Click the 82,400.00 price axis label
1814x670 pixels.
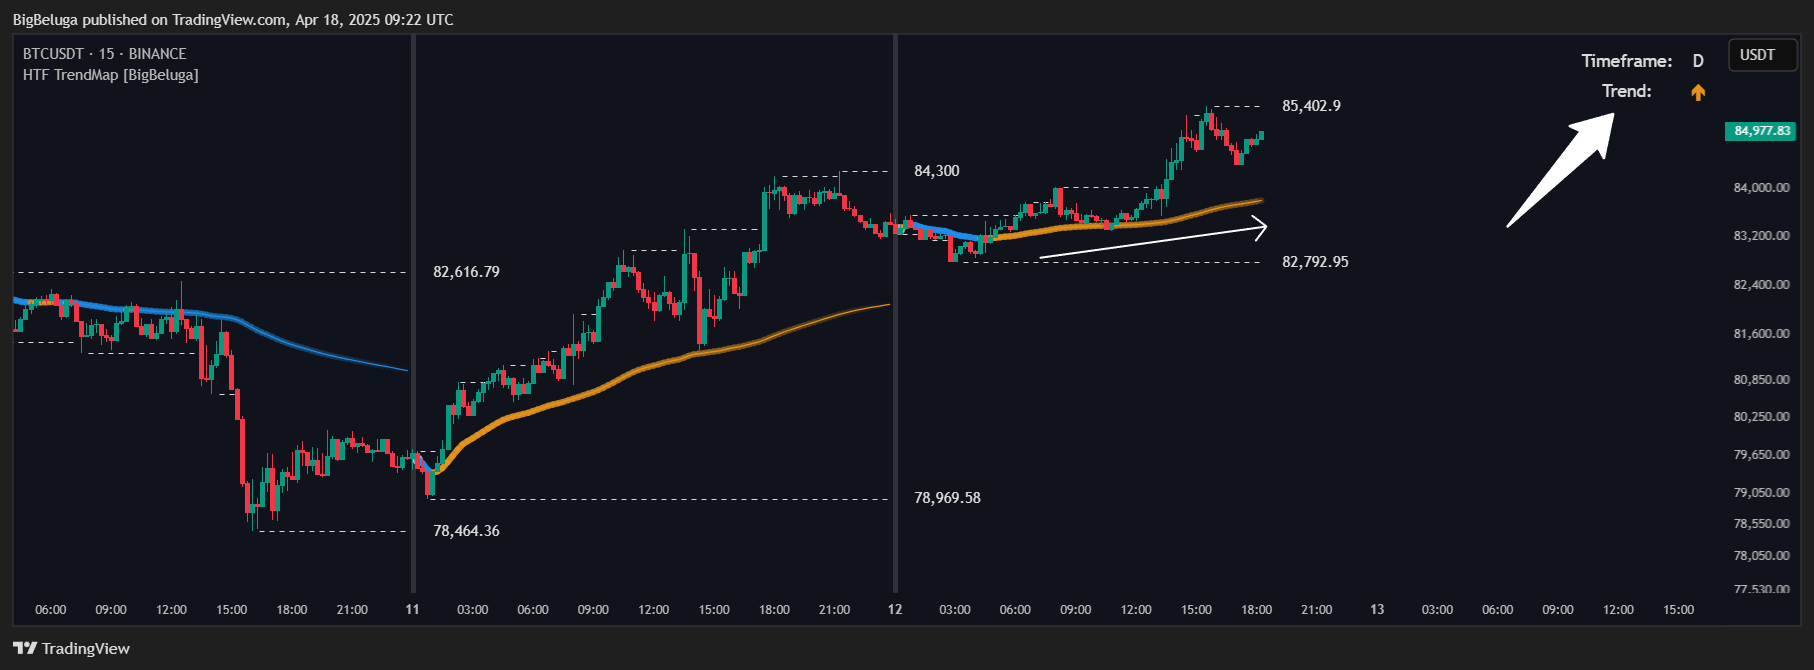coord(1762,285)
